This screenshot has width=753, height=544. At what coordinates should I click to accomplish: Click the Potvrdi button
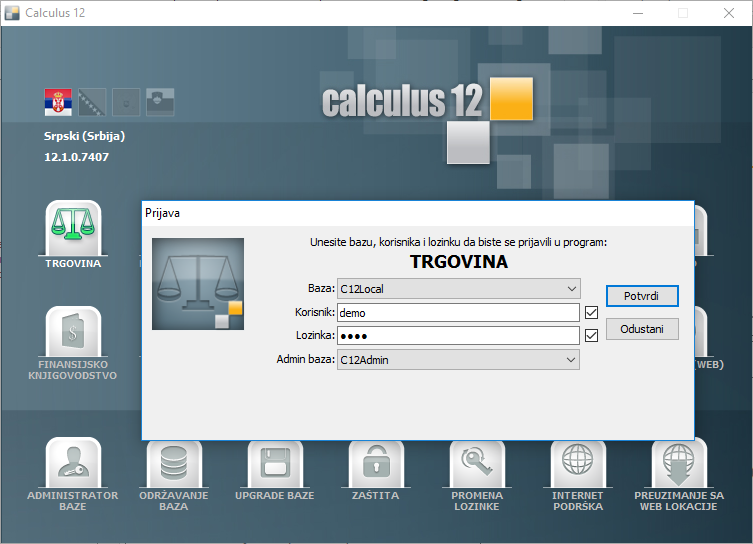click(x=642, y=296)
